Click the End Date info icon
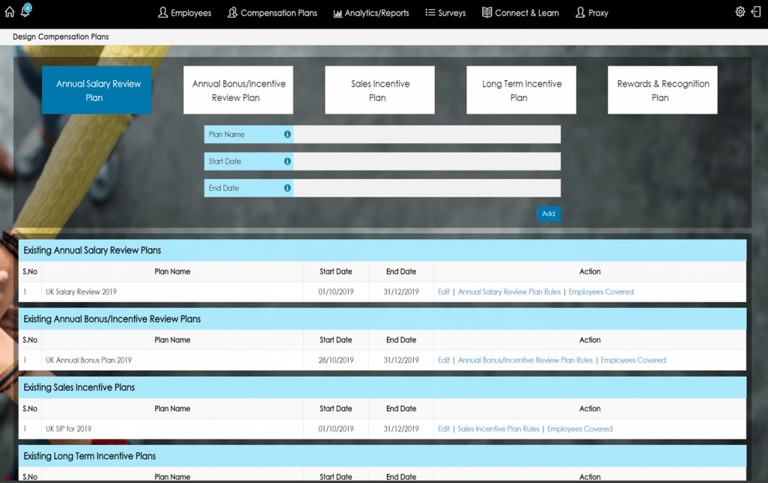768x483 pixels. click(x=287, y=188)
